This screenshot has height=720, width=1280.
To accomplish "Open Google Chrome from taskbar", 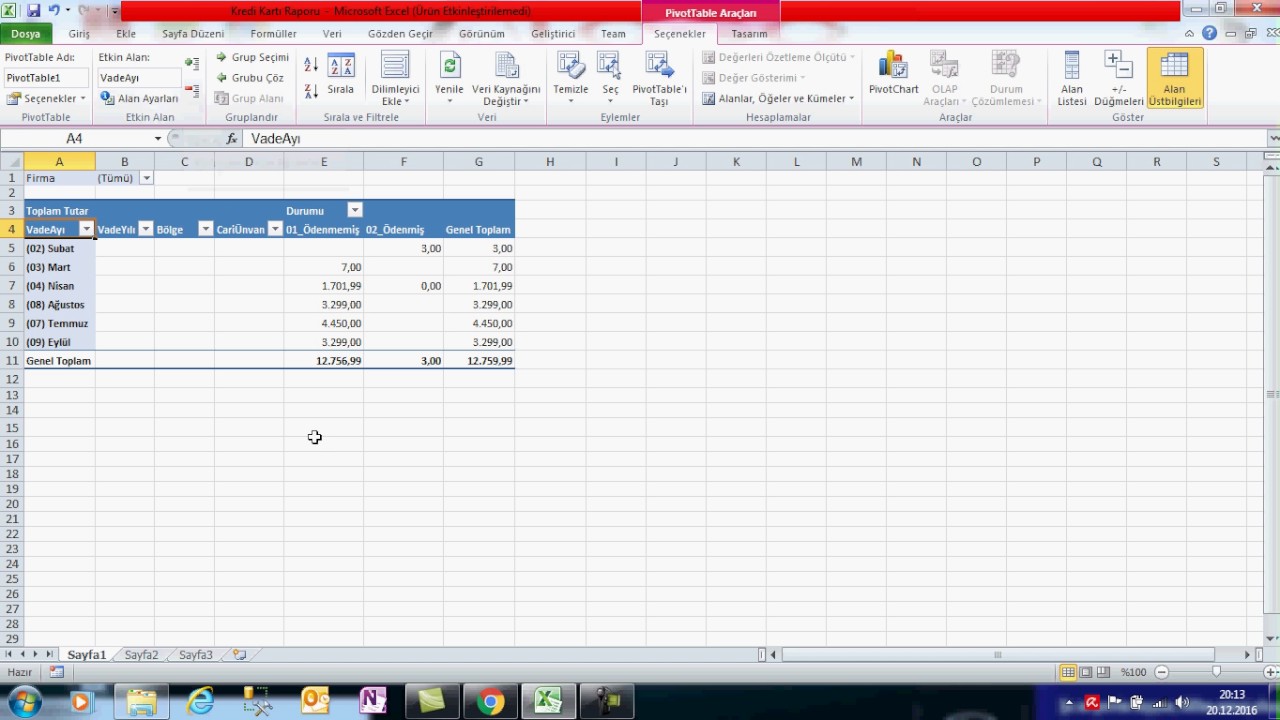I will (x=490, y=701).
